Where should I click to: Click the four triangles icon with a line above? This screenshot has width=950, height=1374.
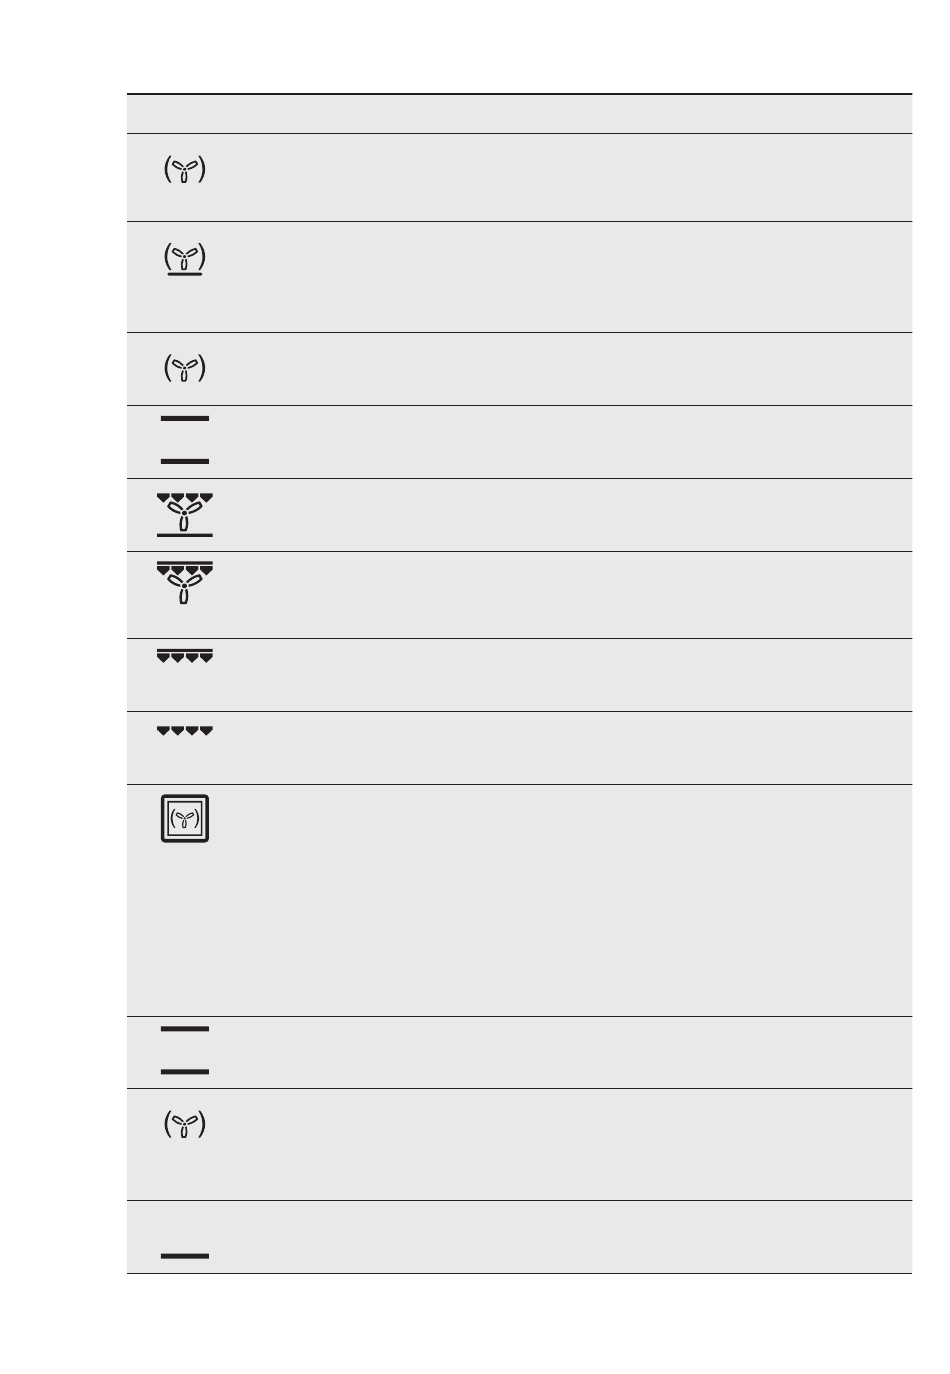point(185,656)
